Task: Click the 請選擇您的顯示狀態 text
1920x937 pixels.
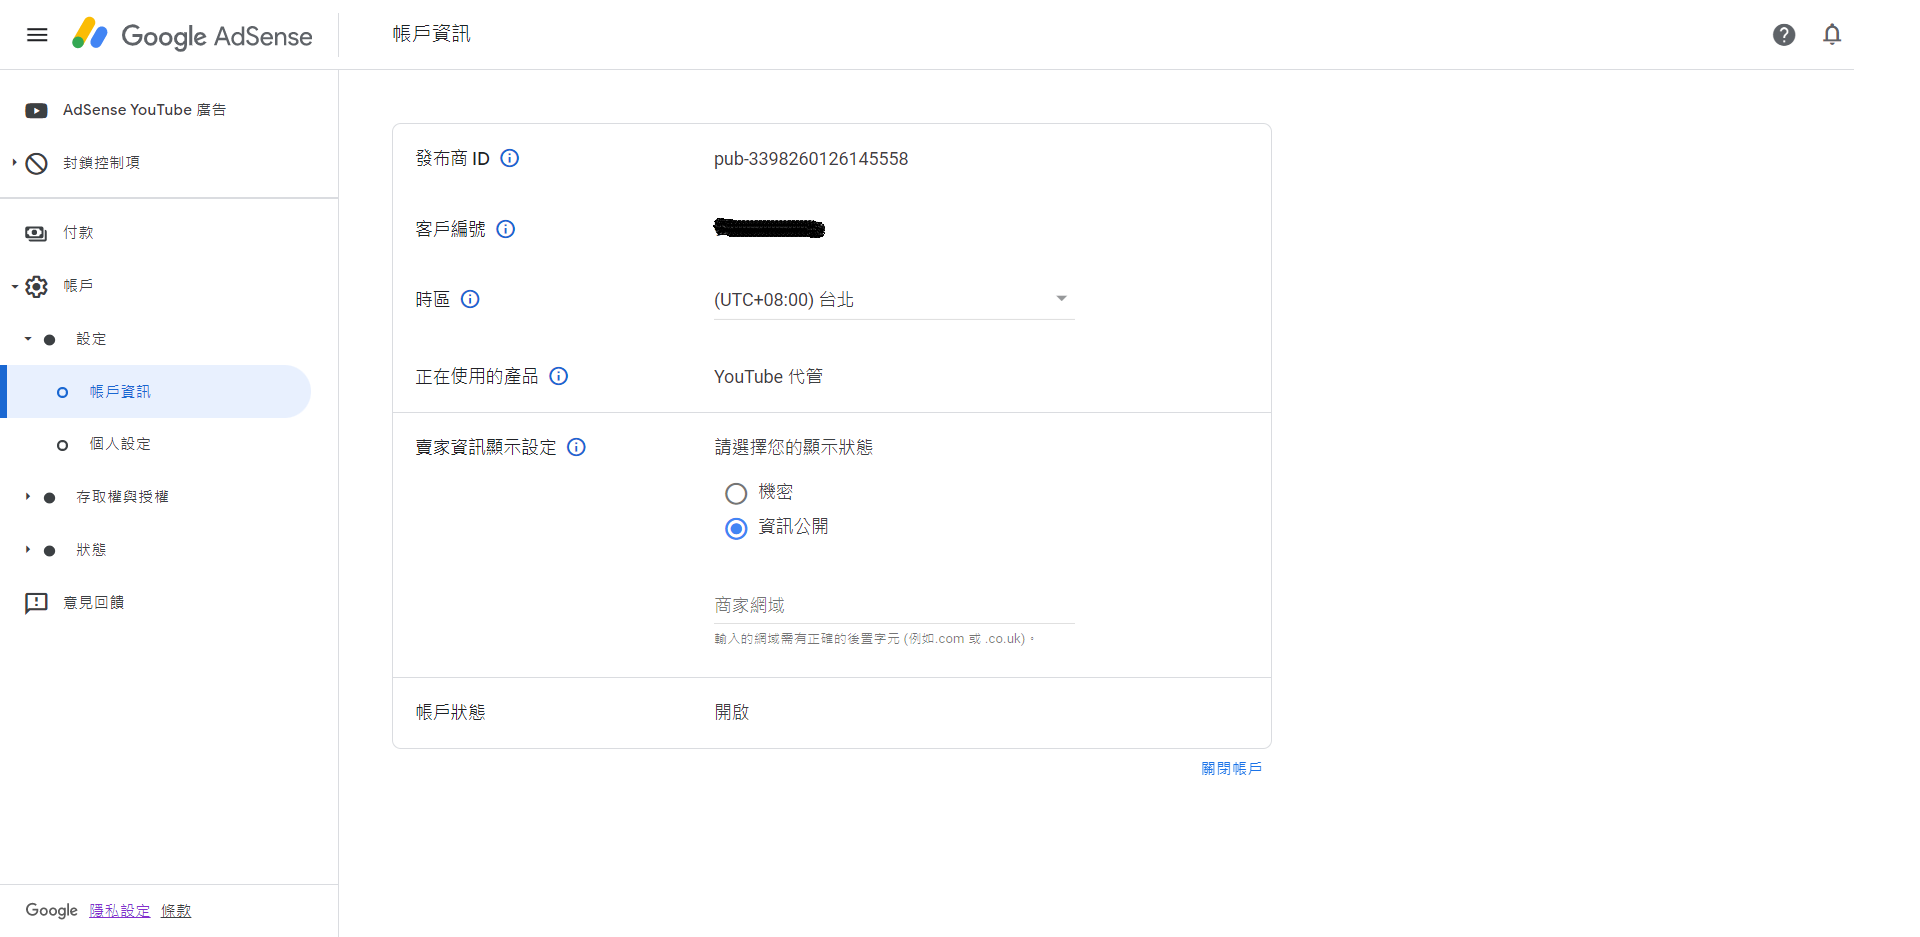Action: tap(794, 447)
